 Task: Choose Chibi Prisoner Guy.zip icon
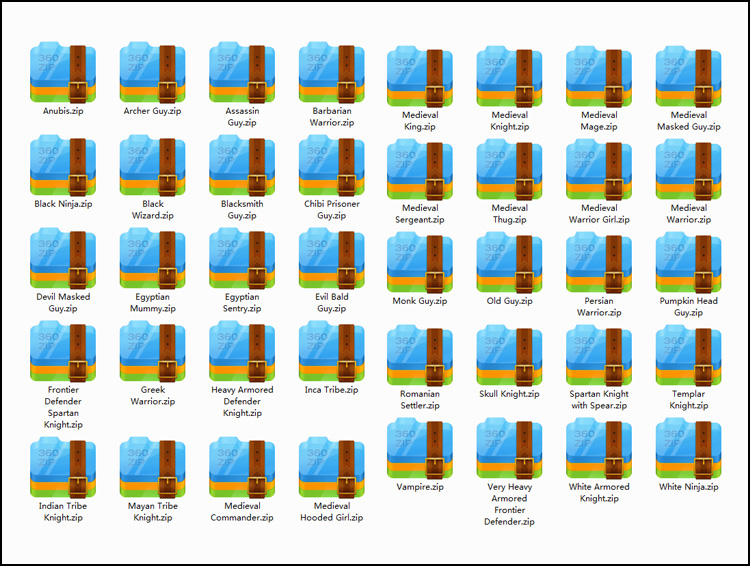(x=331, y=165)
